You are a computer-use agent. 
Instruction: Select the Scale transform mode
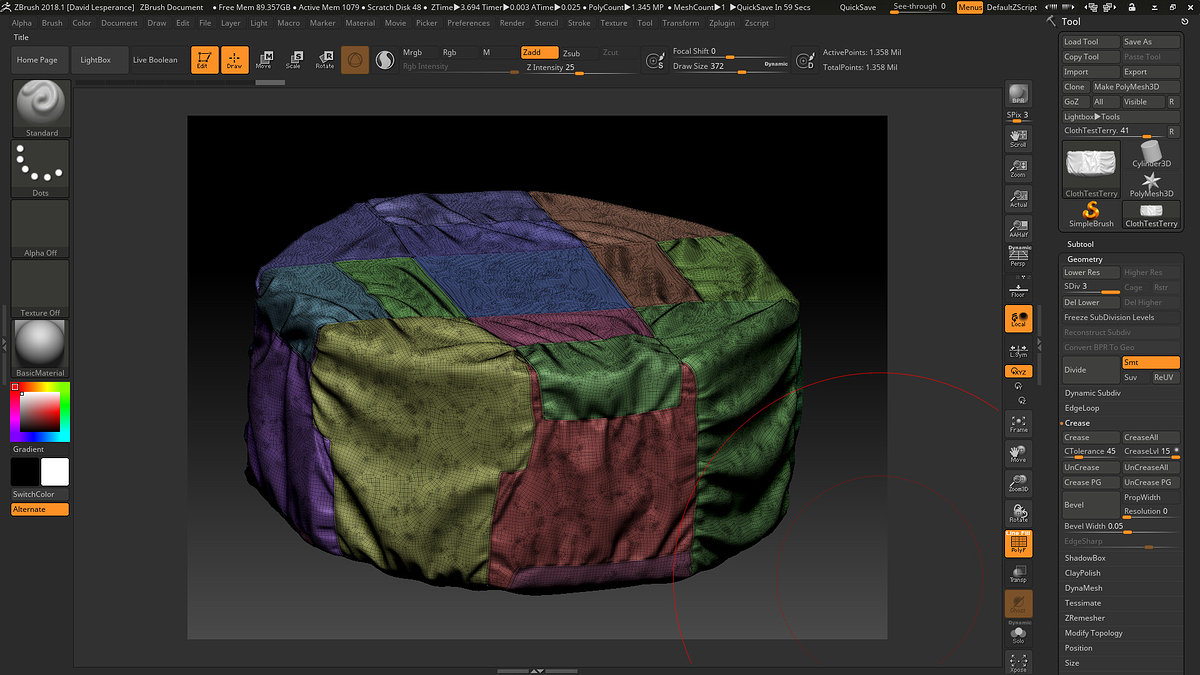tap(294, 60)
